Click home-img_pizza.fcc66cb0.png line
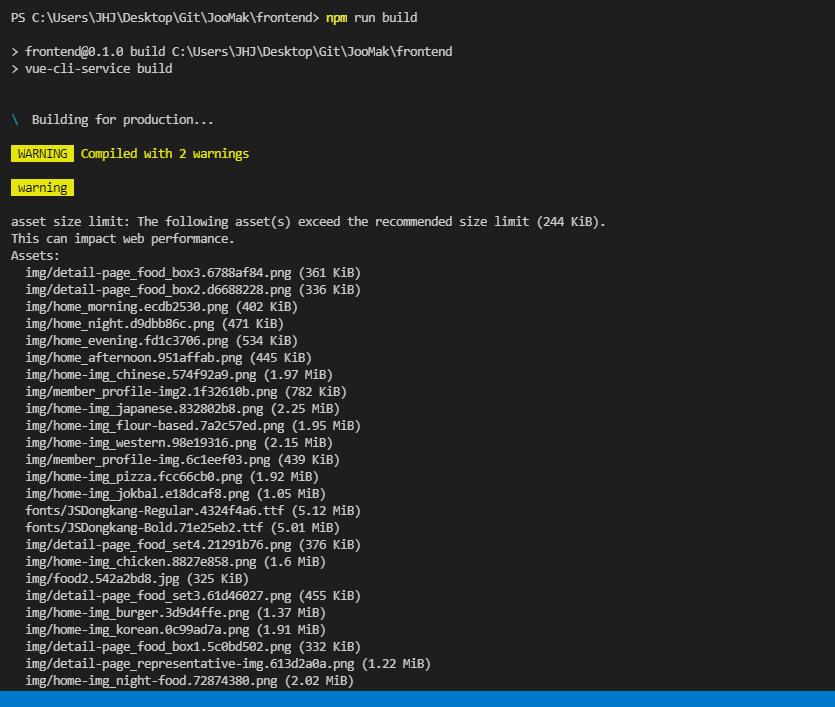835x707 pixels. [172, 477]
